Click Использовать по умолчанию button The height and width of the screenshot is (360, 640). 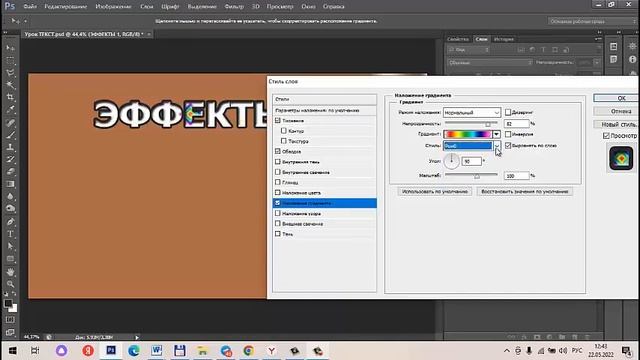pos(435,191)
